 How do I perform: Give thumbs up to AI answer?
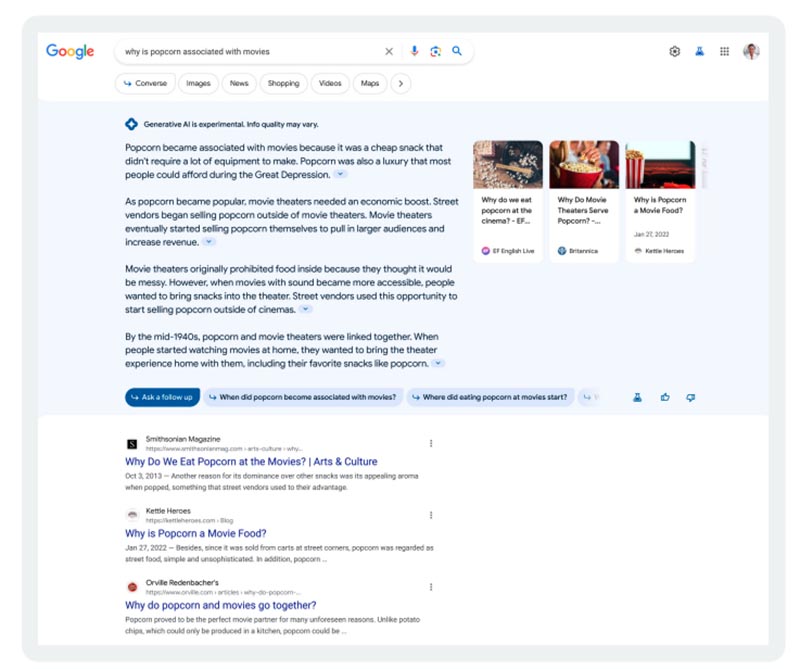(x=665, y=397)
